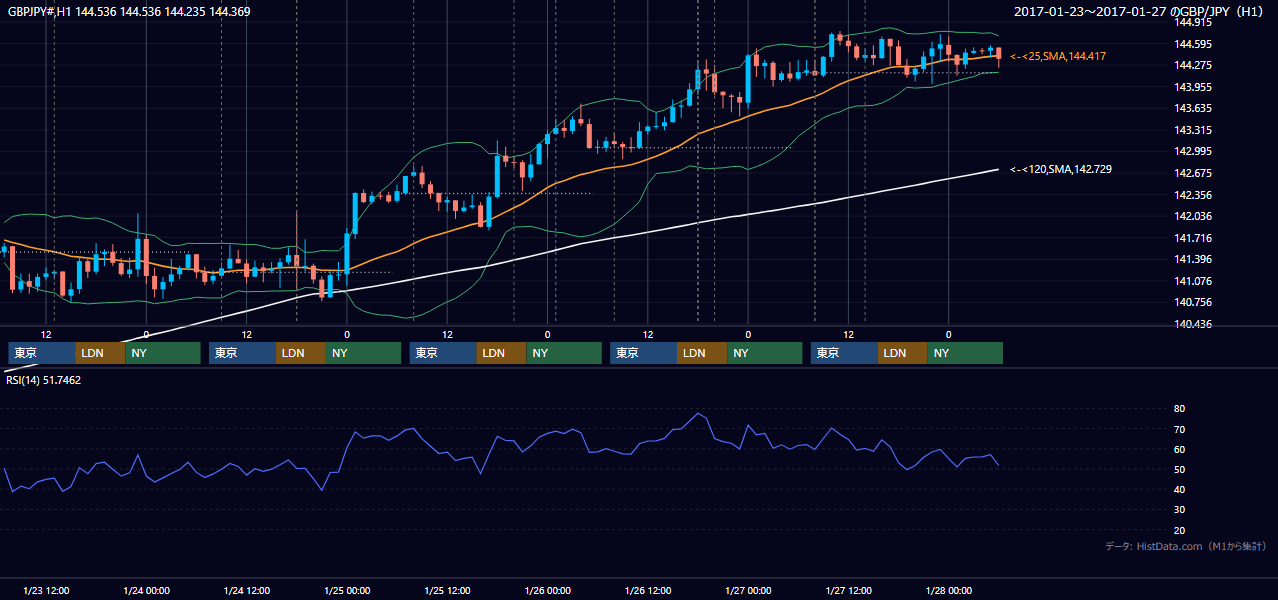The height and width of the screenshot is (600, 1278).
Task: Click RSI axis level 80
Action: pos(1179,409)
